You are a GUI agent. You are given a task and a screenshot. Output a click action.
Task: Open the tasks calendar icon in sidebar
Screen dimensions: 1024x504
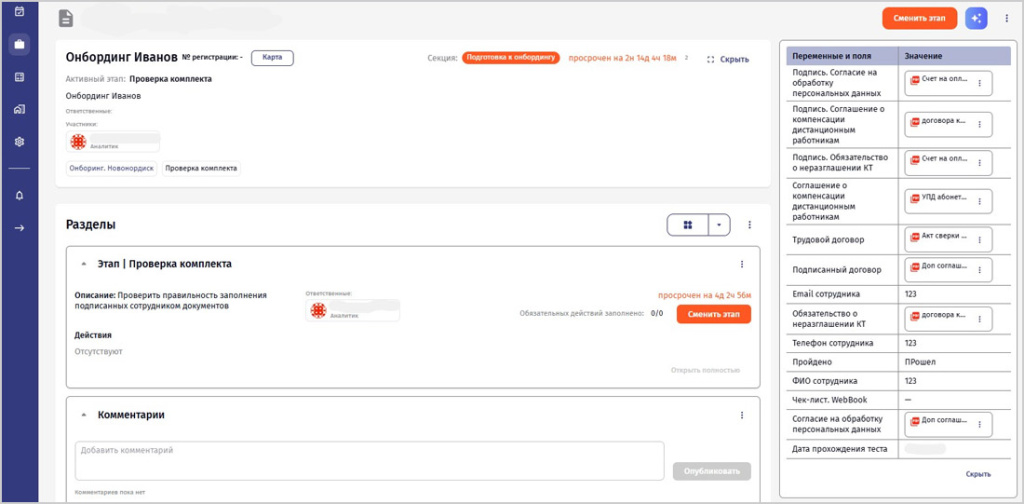coord(19,11)
